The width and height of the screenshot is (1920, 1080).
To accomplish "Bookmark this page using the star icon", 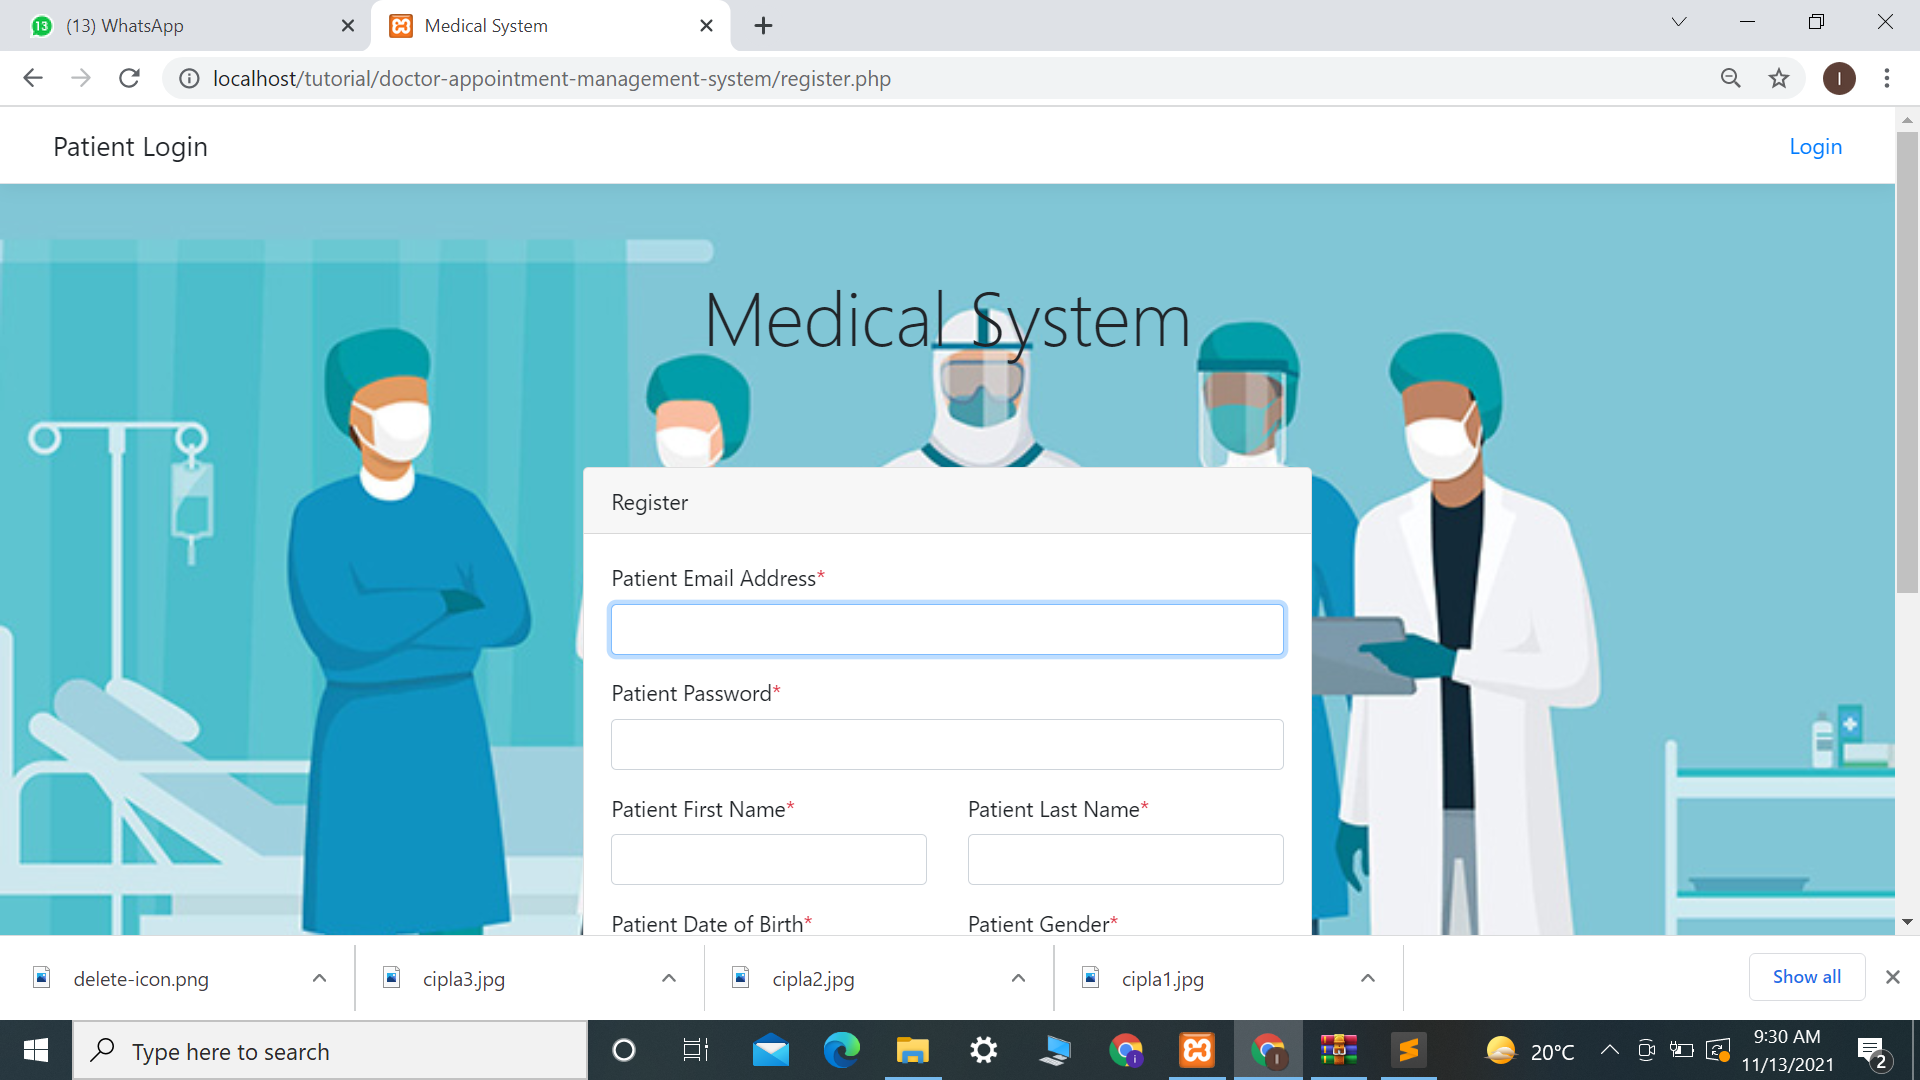I will [1779, 78].
